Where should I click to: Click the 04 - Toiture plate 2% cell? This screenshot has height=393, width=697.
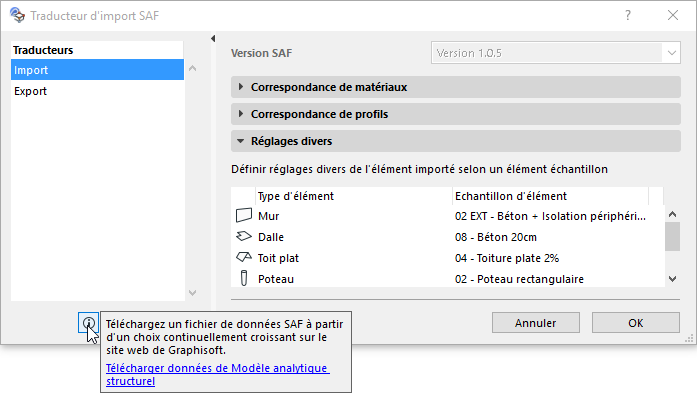coord(507,258)
